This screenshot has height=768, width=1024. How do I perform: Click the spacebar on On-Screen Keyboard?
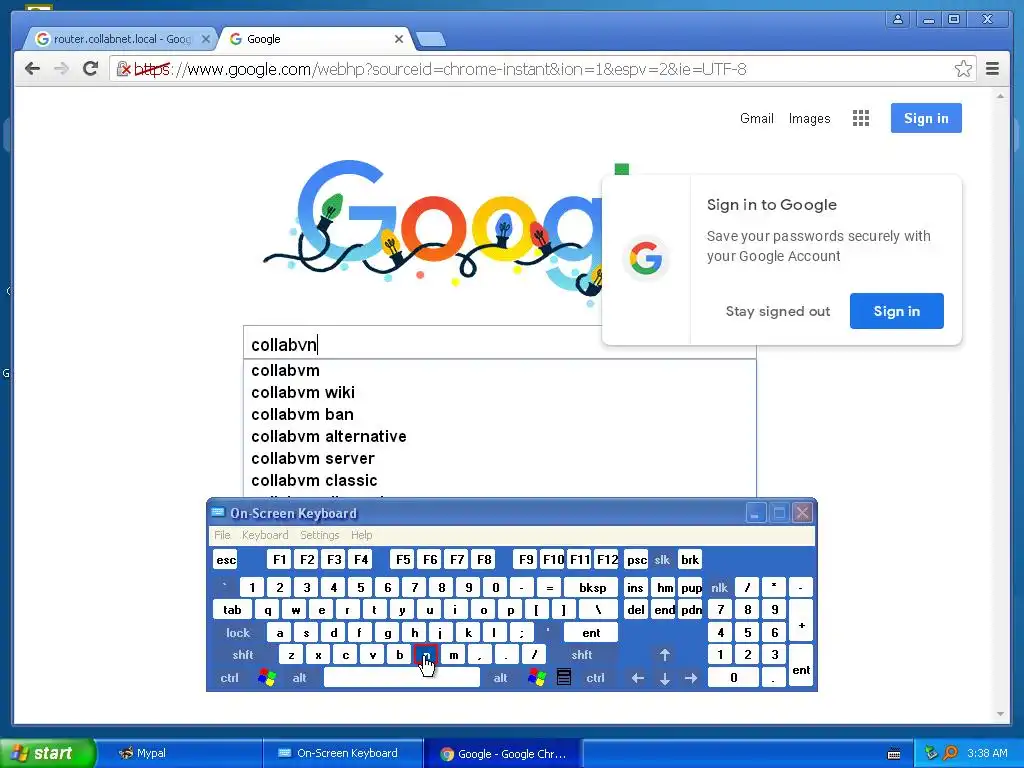coord(402,678)
